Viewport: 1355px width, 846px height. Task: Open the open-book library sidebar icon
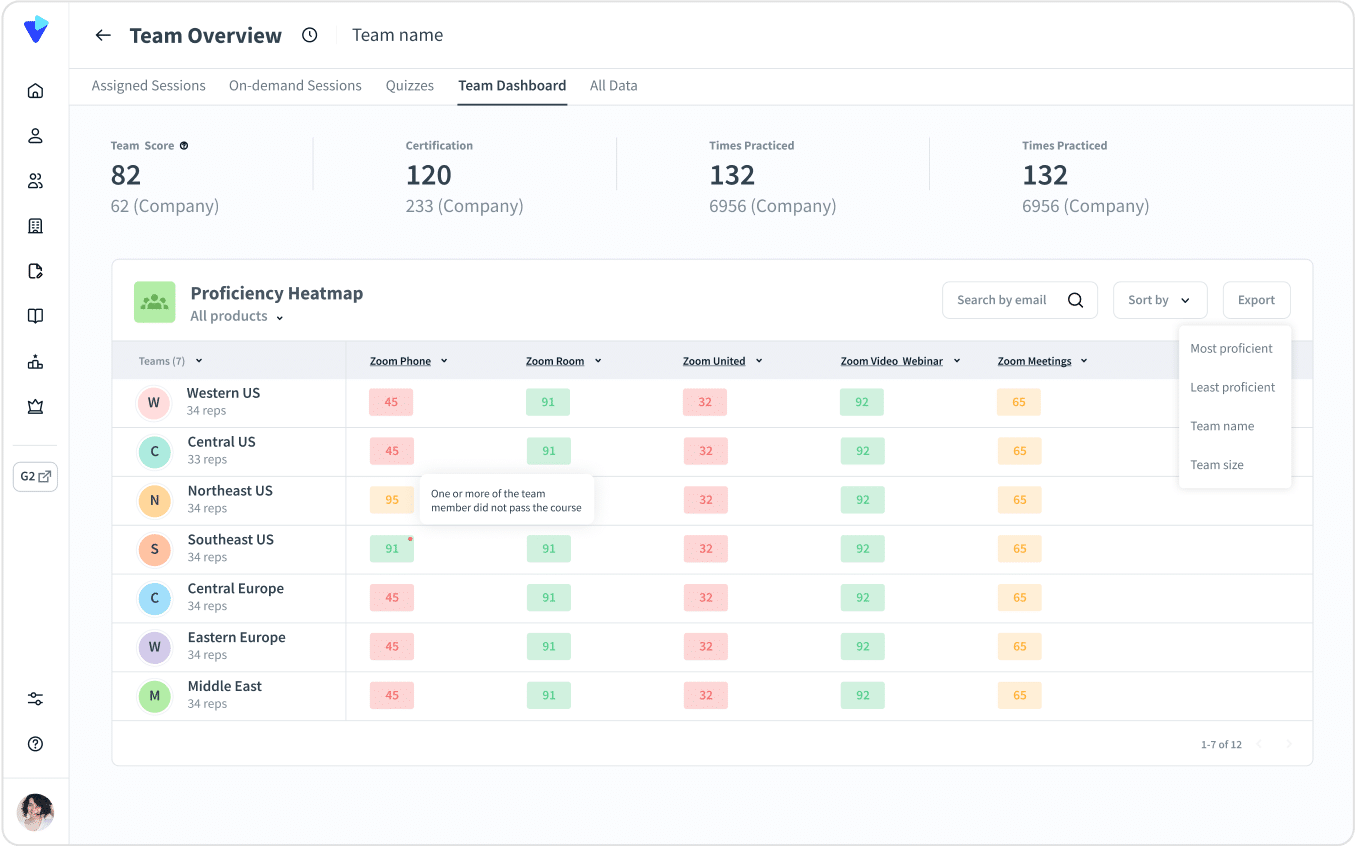(36, 316)
